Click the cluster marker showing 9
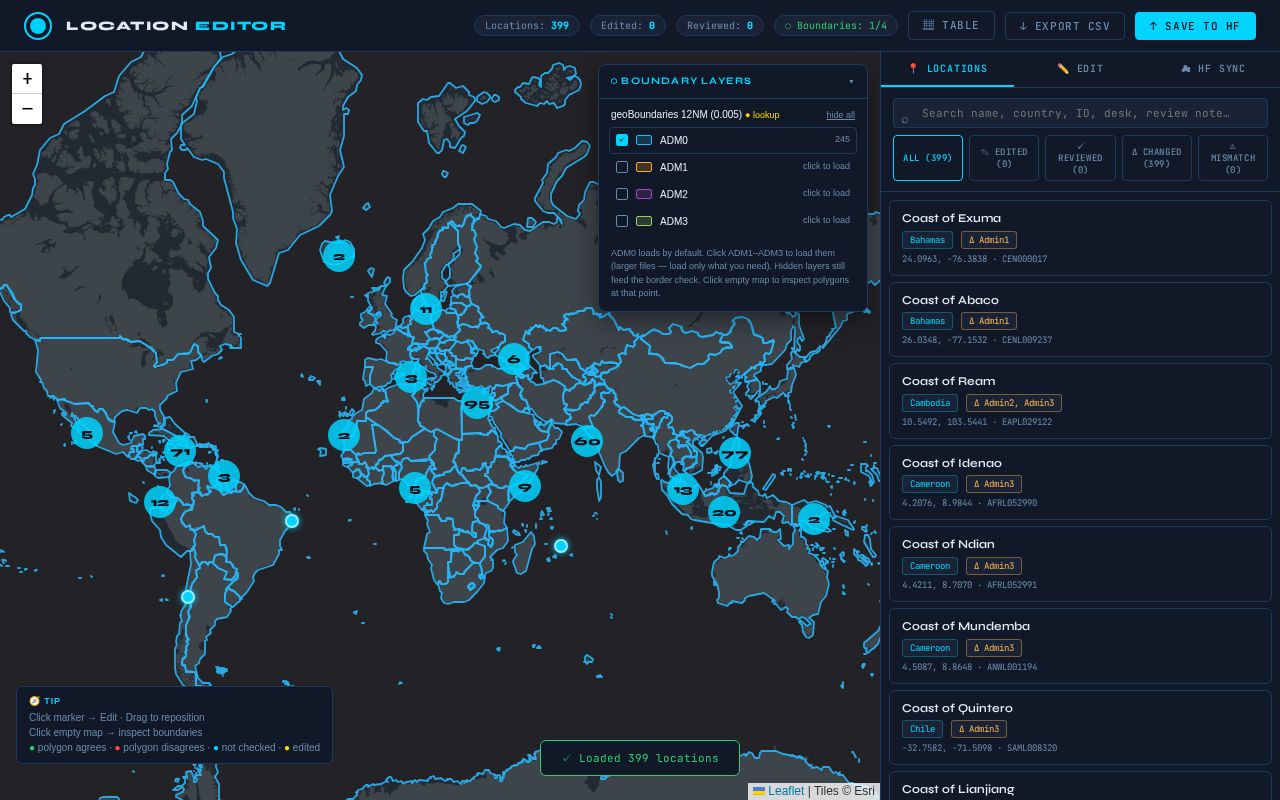 click(525, 486)
